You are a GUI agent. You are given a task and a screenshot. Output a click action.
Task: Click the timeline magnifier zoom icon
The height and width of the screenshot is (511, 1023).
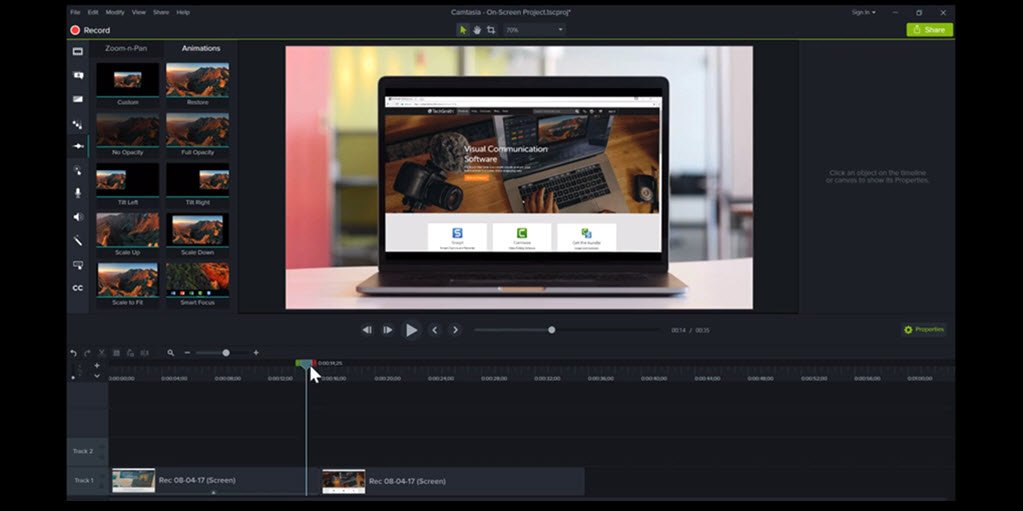coord(170,353)
